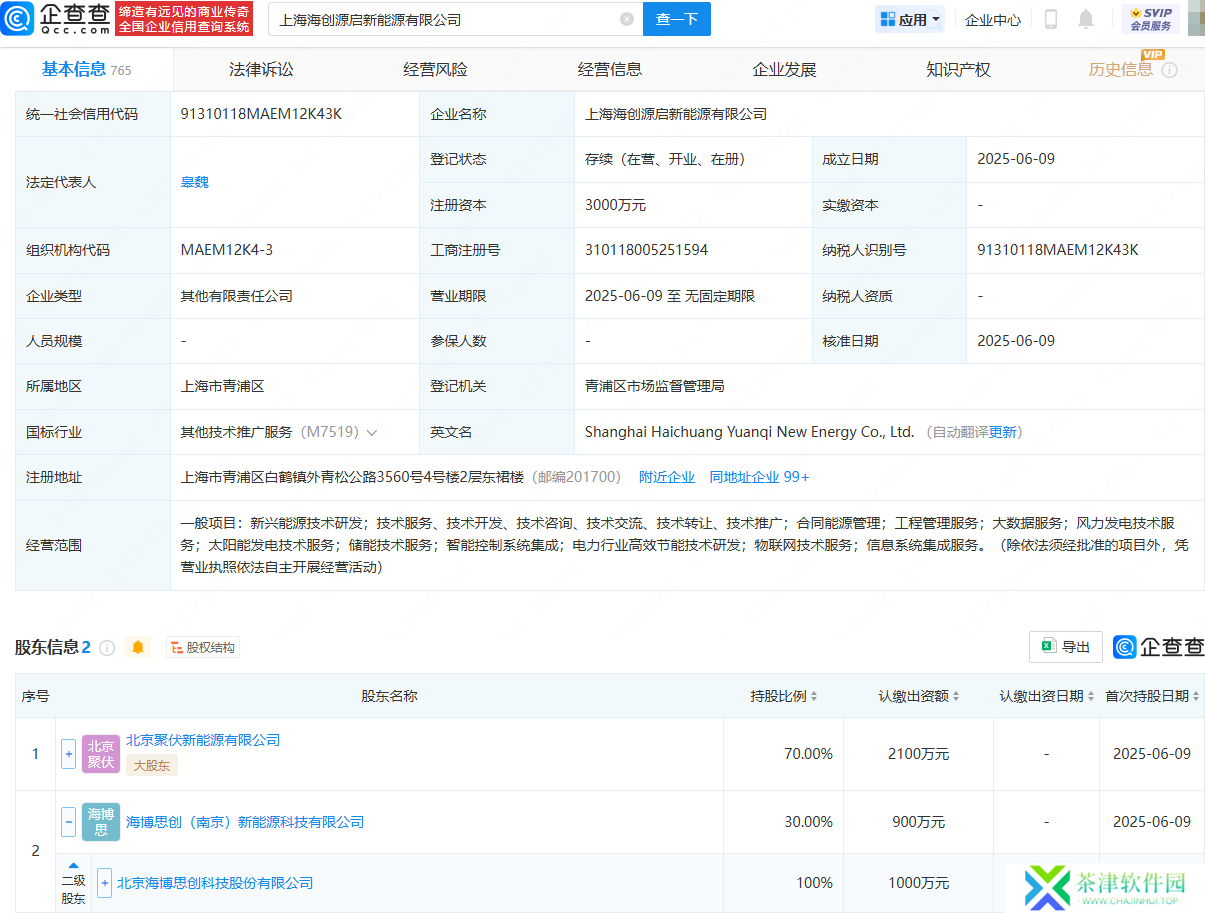Click the info icon beside 历史信息
The image size is (1205, 913).
tap(1169, 70)
